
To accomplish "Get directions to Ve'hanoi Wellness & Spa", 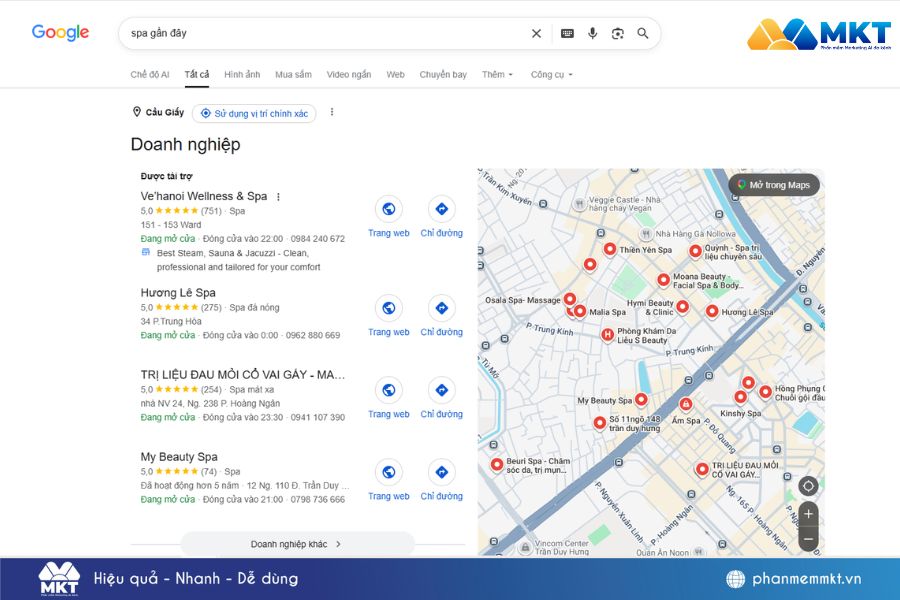I will pyautogui.click(x=441, y=209).
